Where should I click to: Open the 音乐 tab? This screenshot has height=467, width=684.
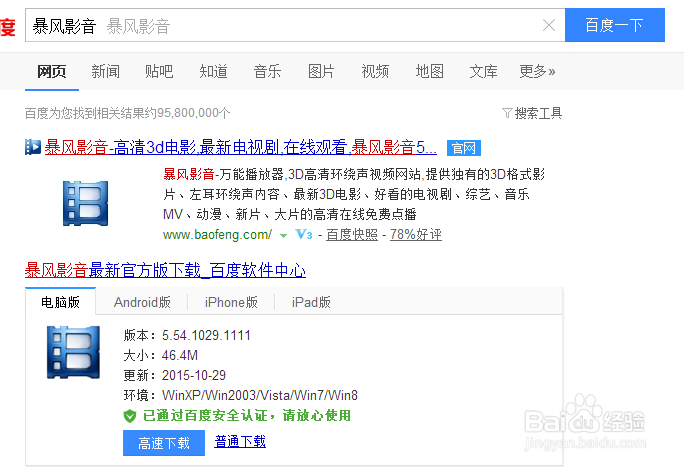click(267, 71)
